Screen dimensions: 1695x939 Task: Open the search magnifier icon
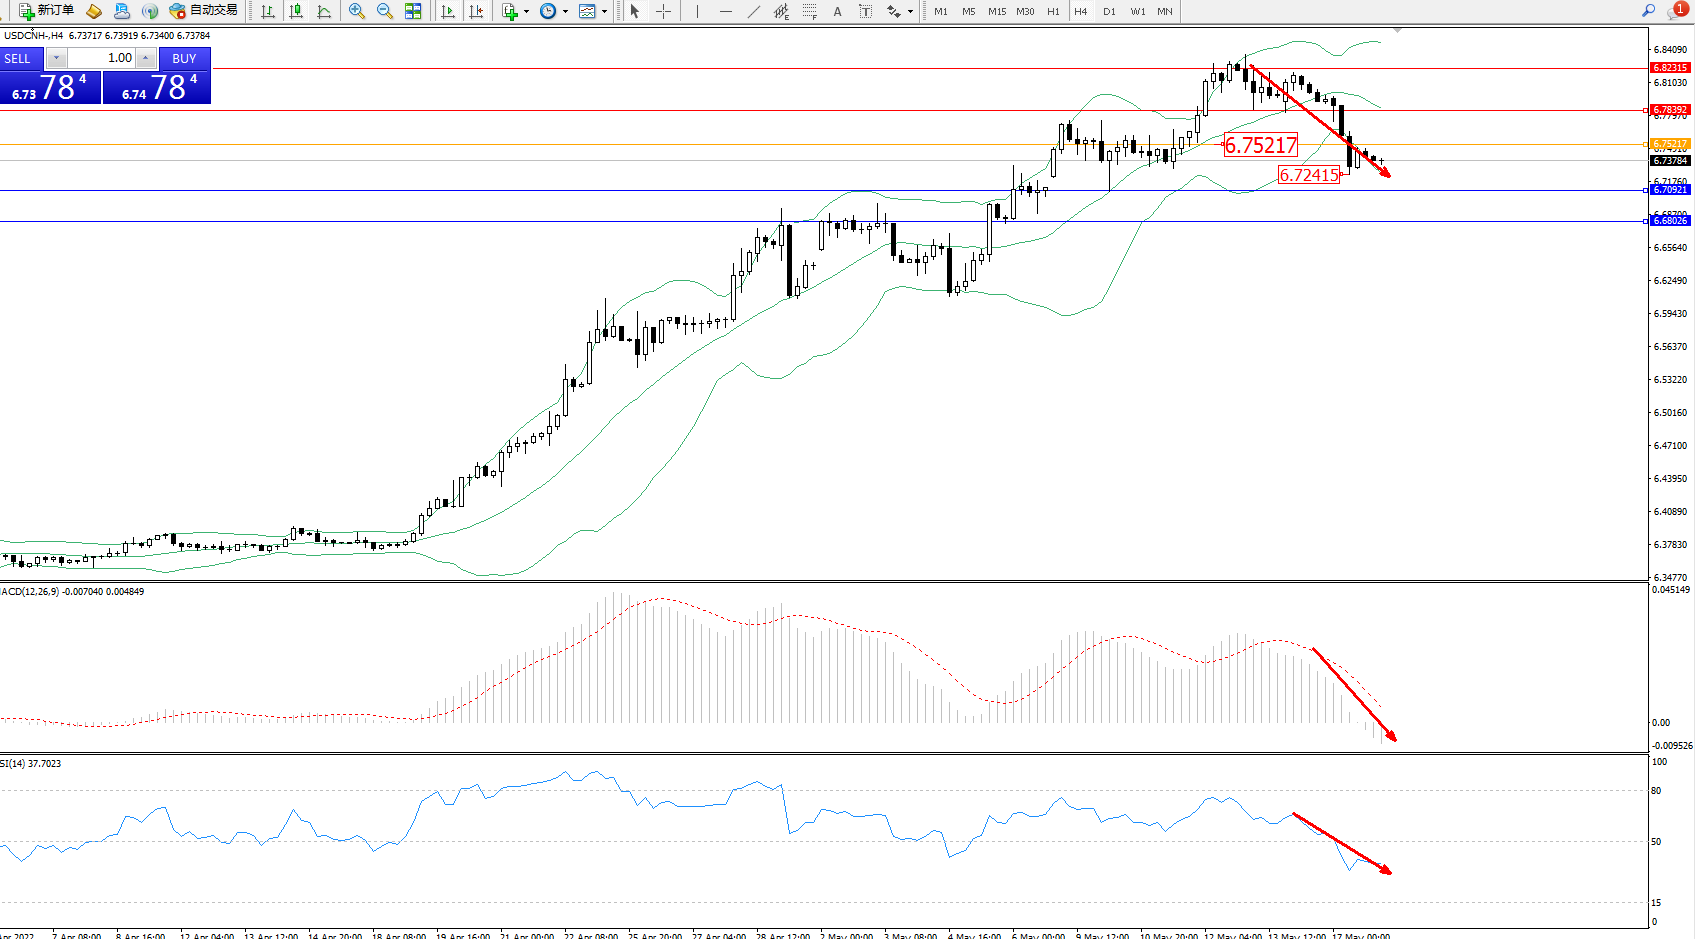(1648, 10)
